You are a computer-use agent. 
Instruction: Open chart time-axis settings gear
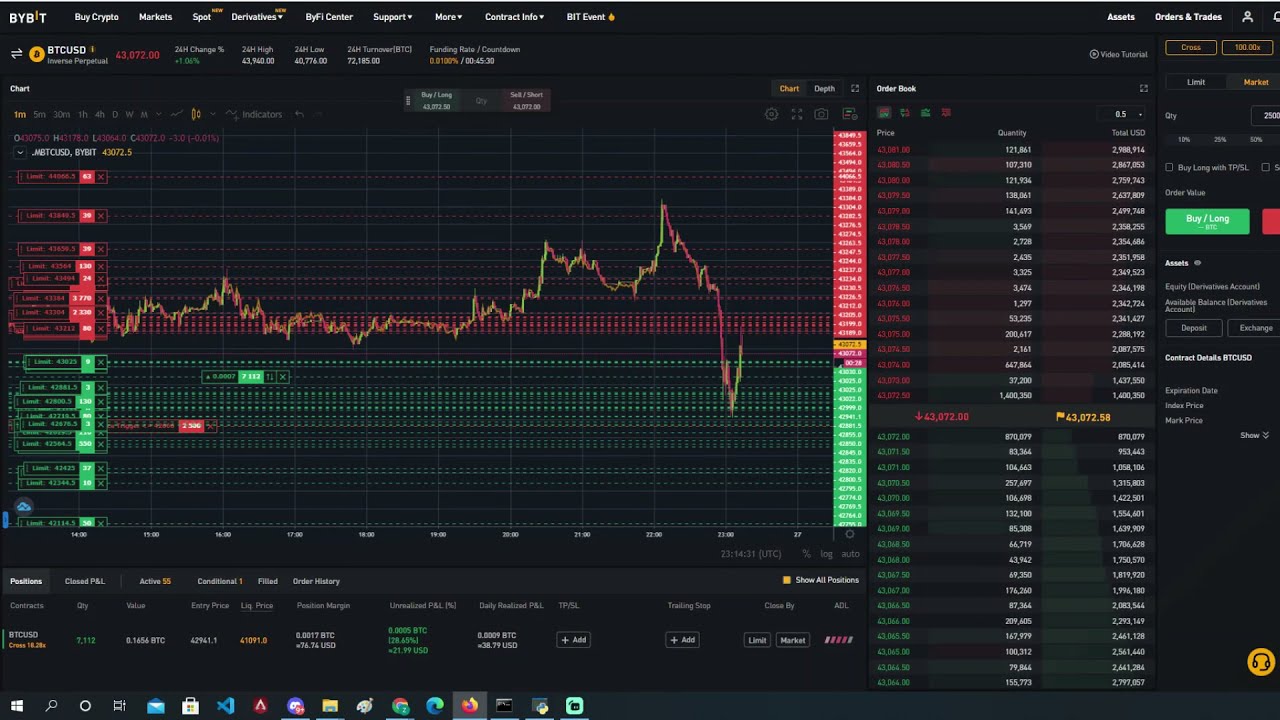(x=850, y=535)
